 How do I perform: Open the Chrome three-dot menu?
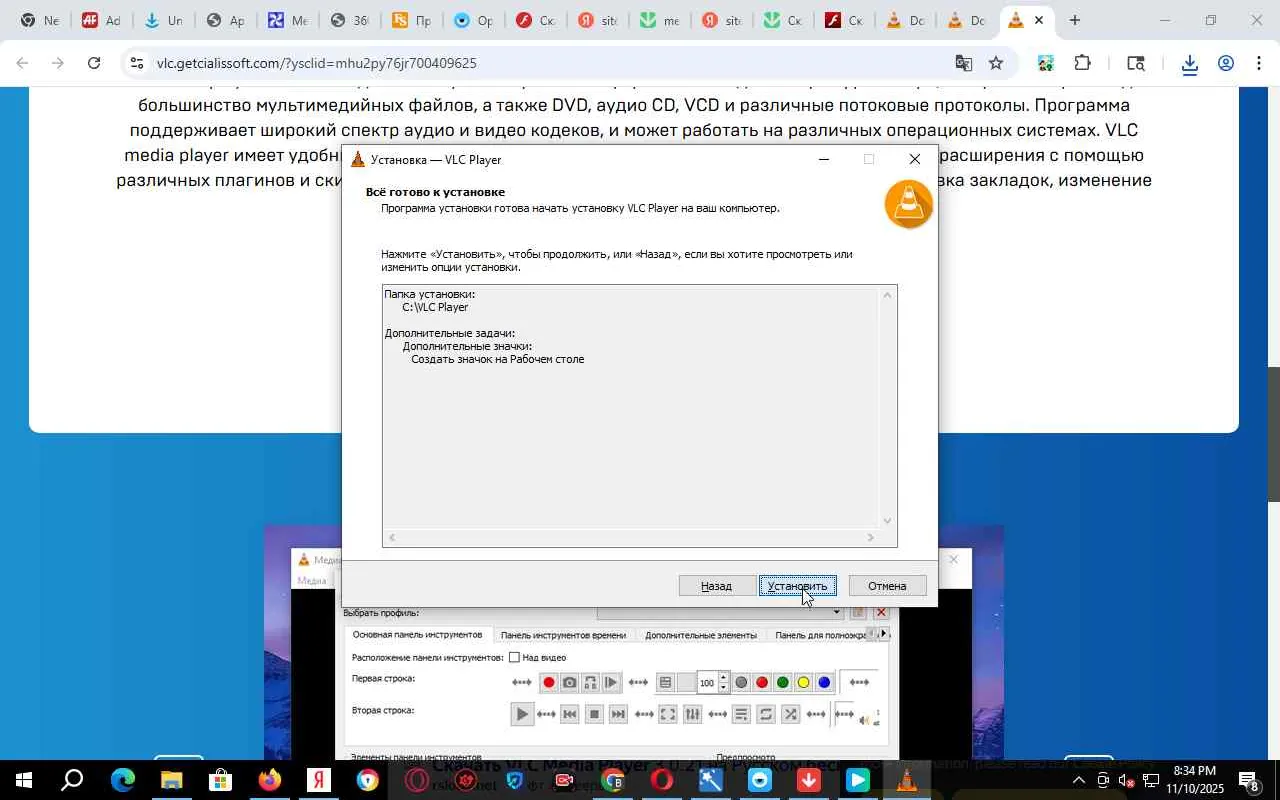pos(1261,63)
